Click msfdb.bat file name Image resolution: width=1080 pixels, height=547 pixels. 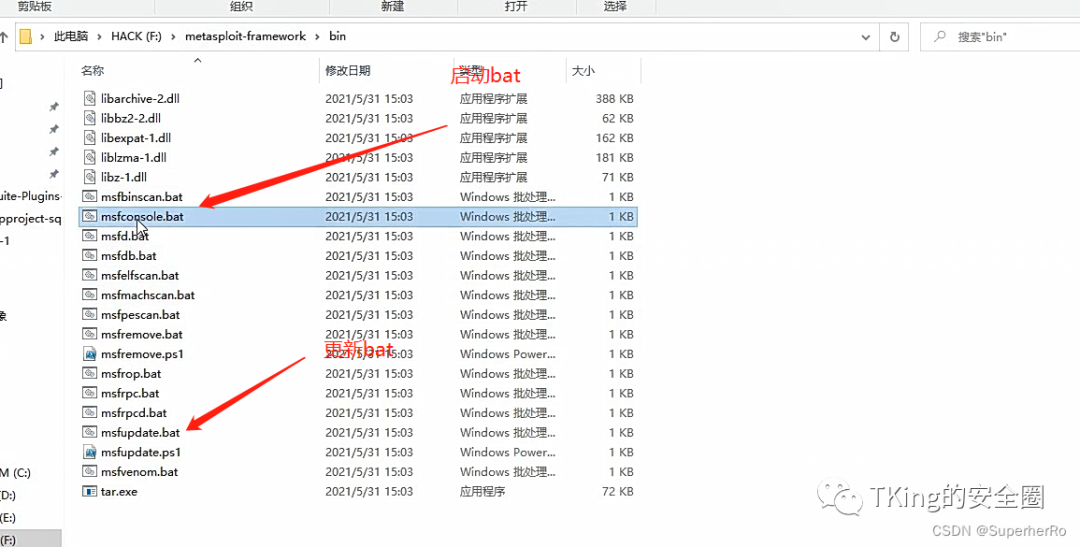(x=129, y=256)
